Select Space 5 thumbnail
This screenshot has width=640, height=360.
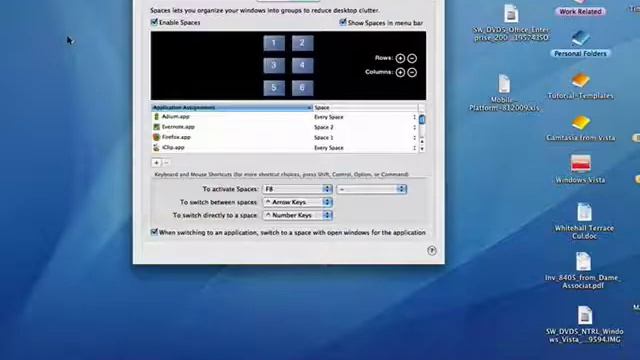[274, 87]
